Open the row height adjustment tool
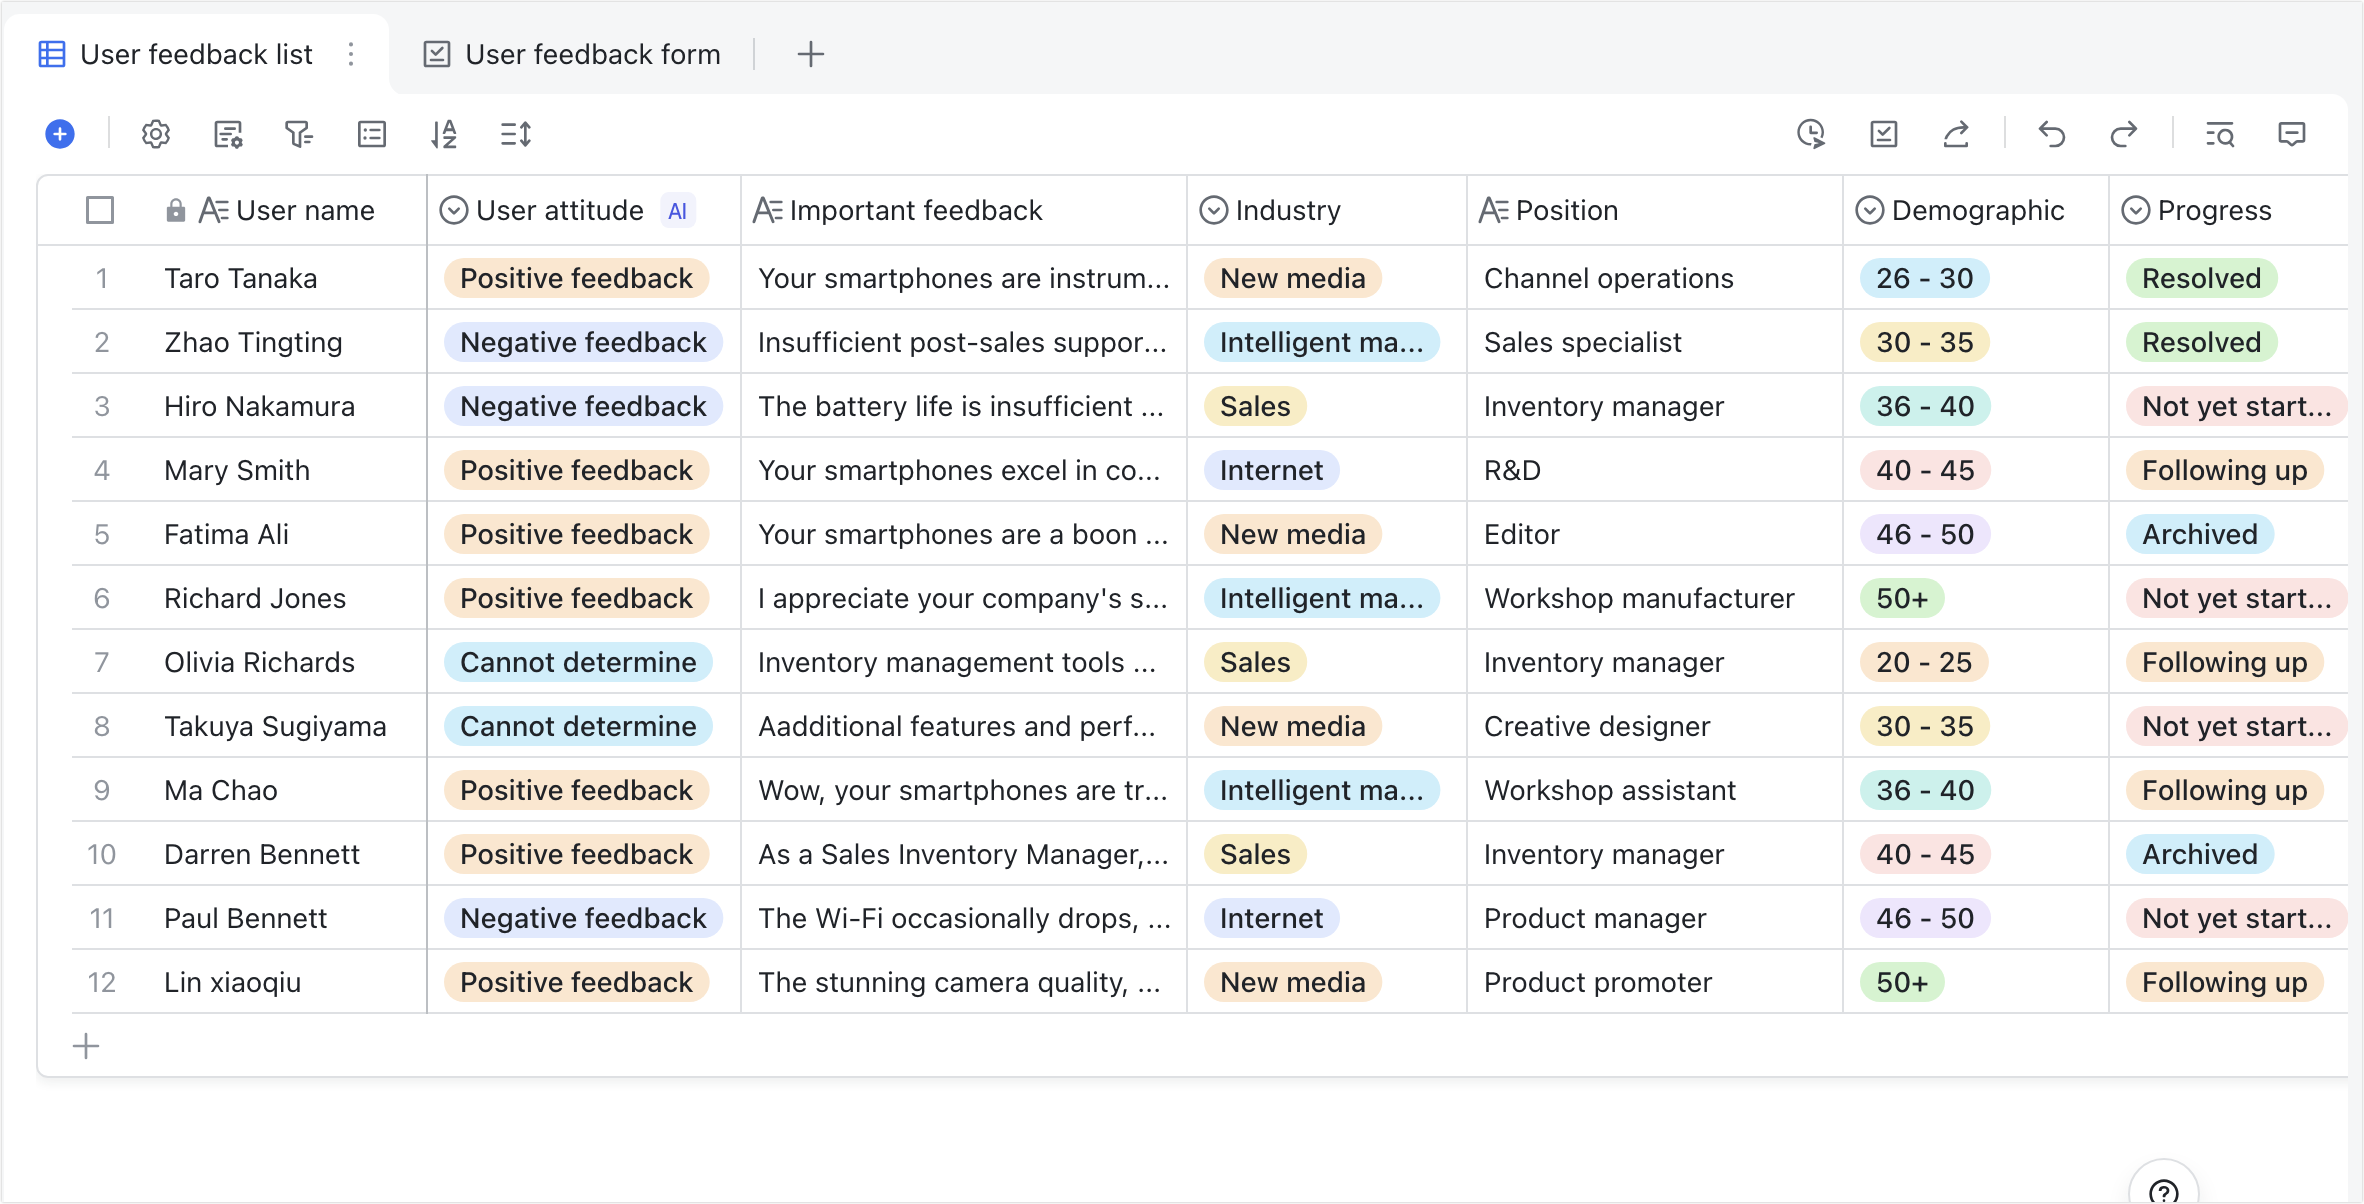 click(x=516, y=134)
